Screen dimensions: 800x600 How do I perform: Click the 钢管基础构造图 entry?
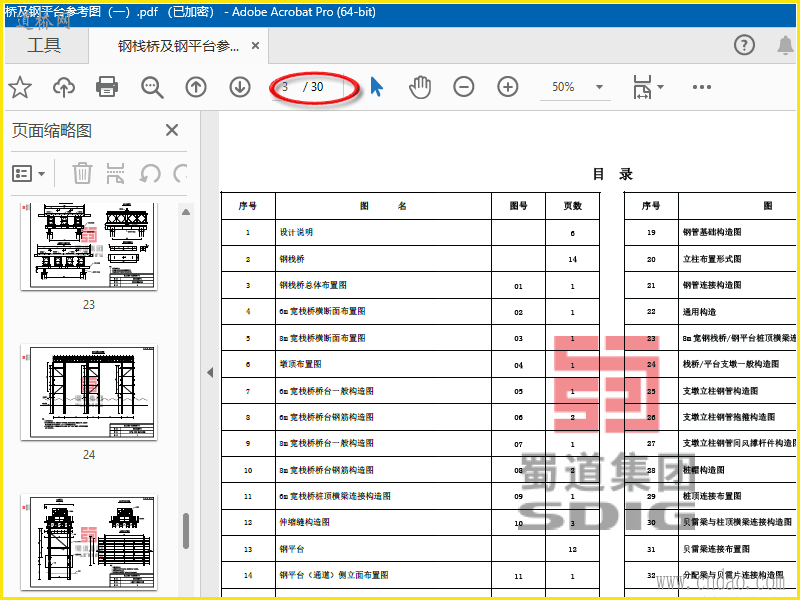712,232
